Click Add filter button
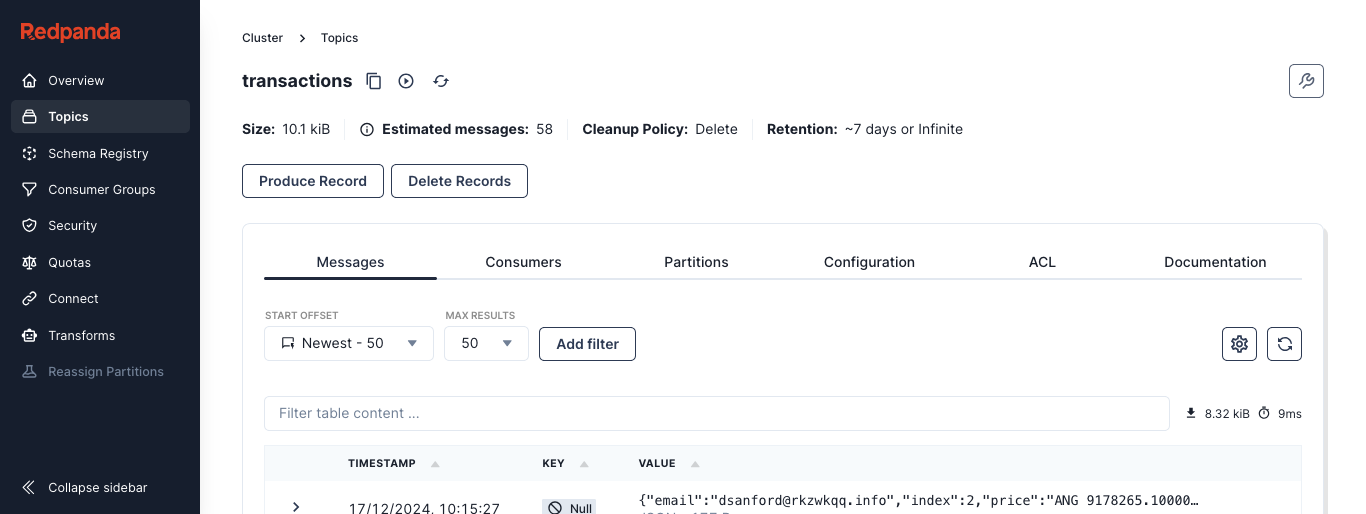 tap(587, 344)
